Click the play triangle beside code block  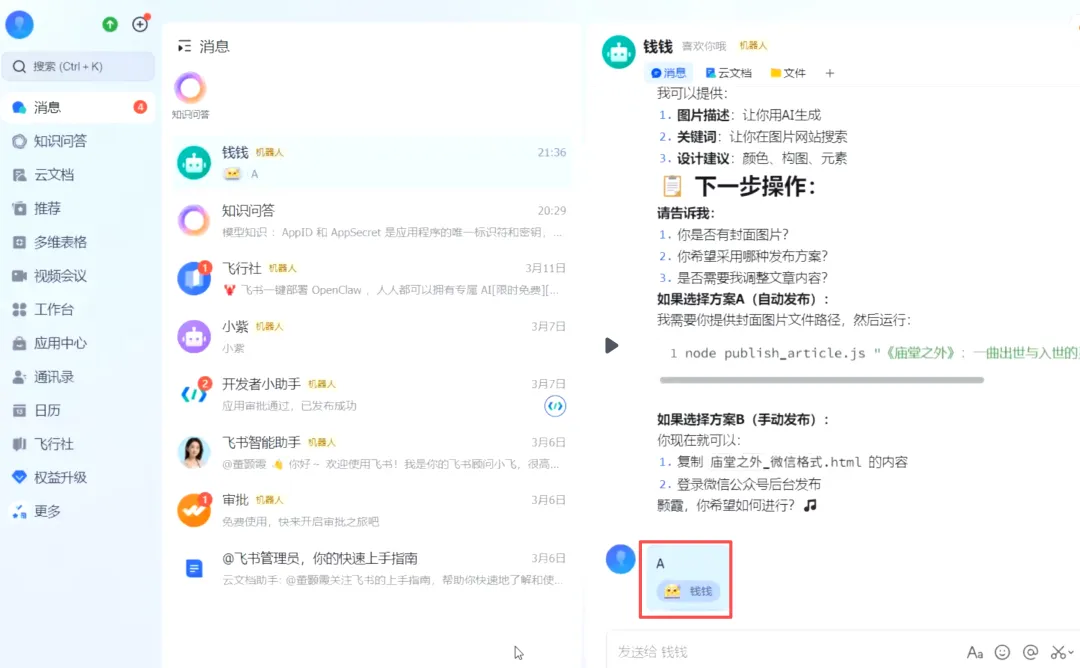tap(611, 345)
